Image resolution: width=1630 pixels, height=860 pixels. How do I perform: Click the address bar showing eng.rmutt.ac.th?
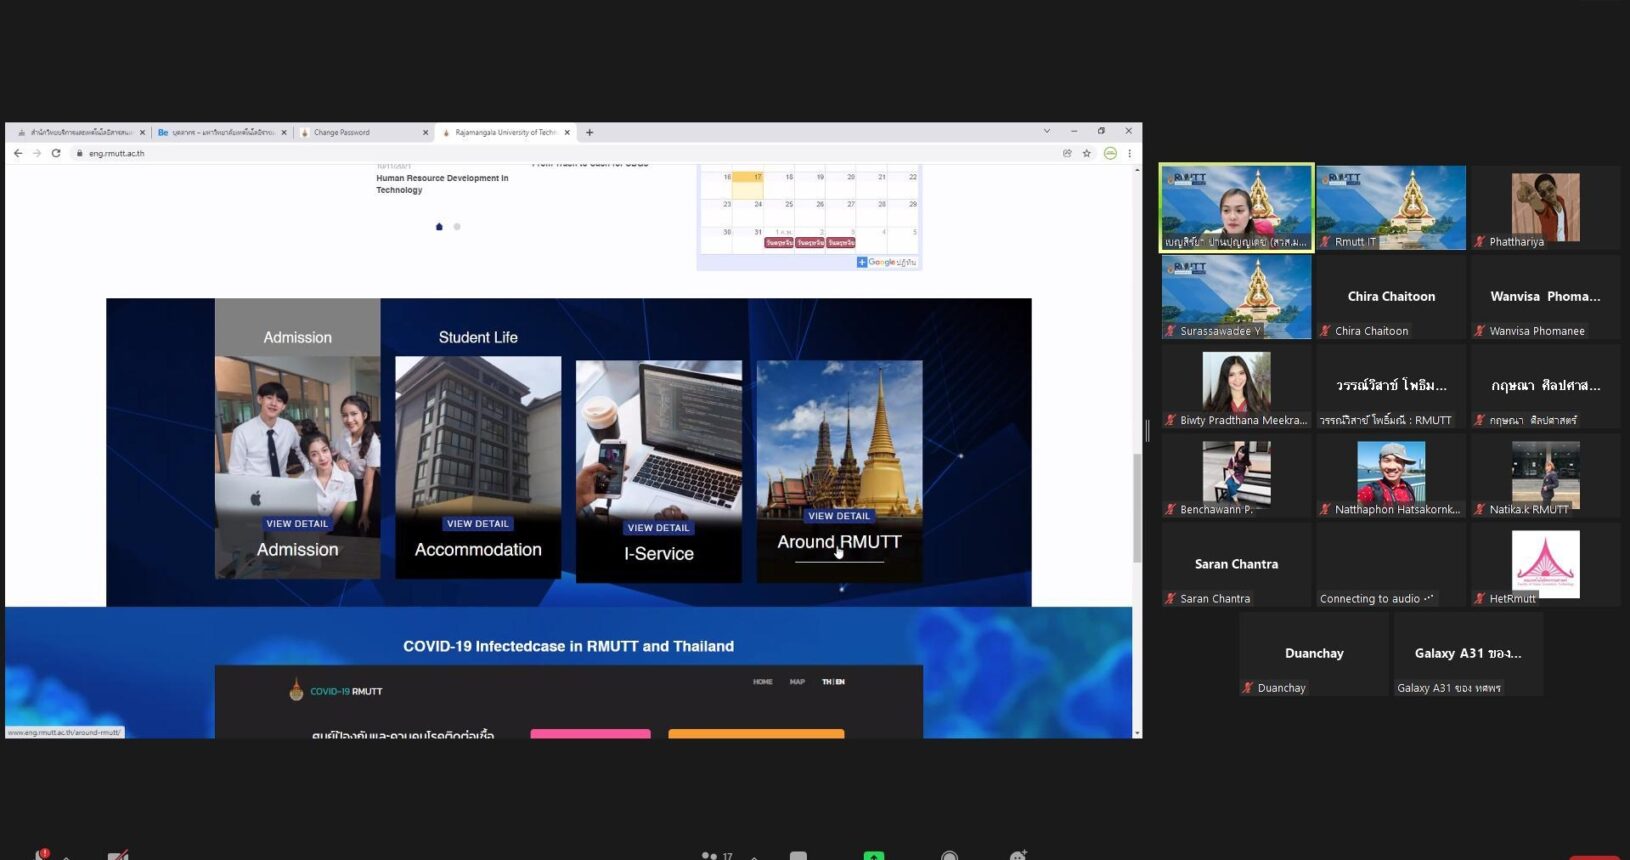pyautogui.click(x=560, y=153)
